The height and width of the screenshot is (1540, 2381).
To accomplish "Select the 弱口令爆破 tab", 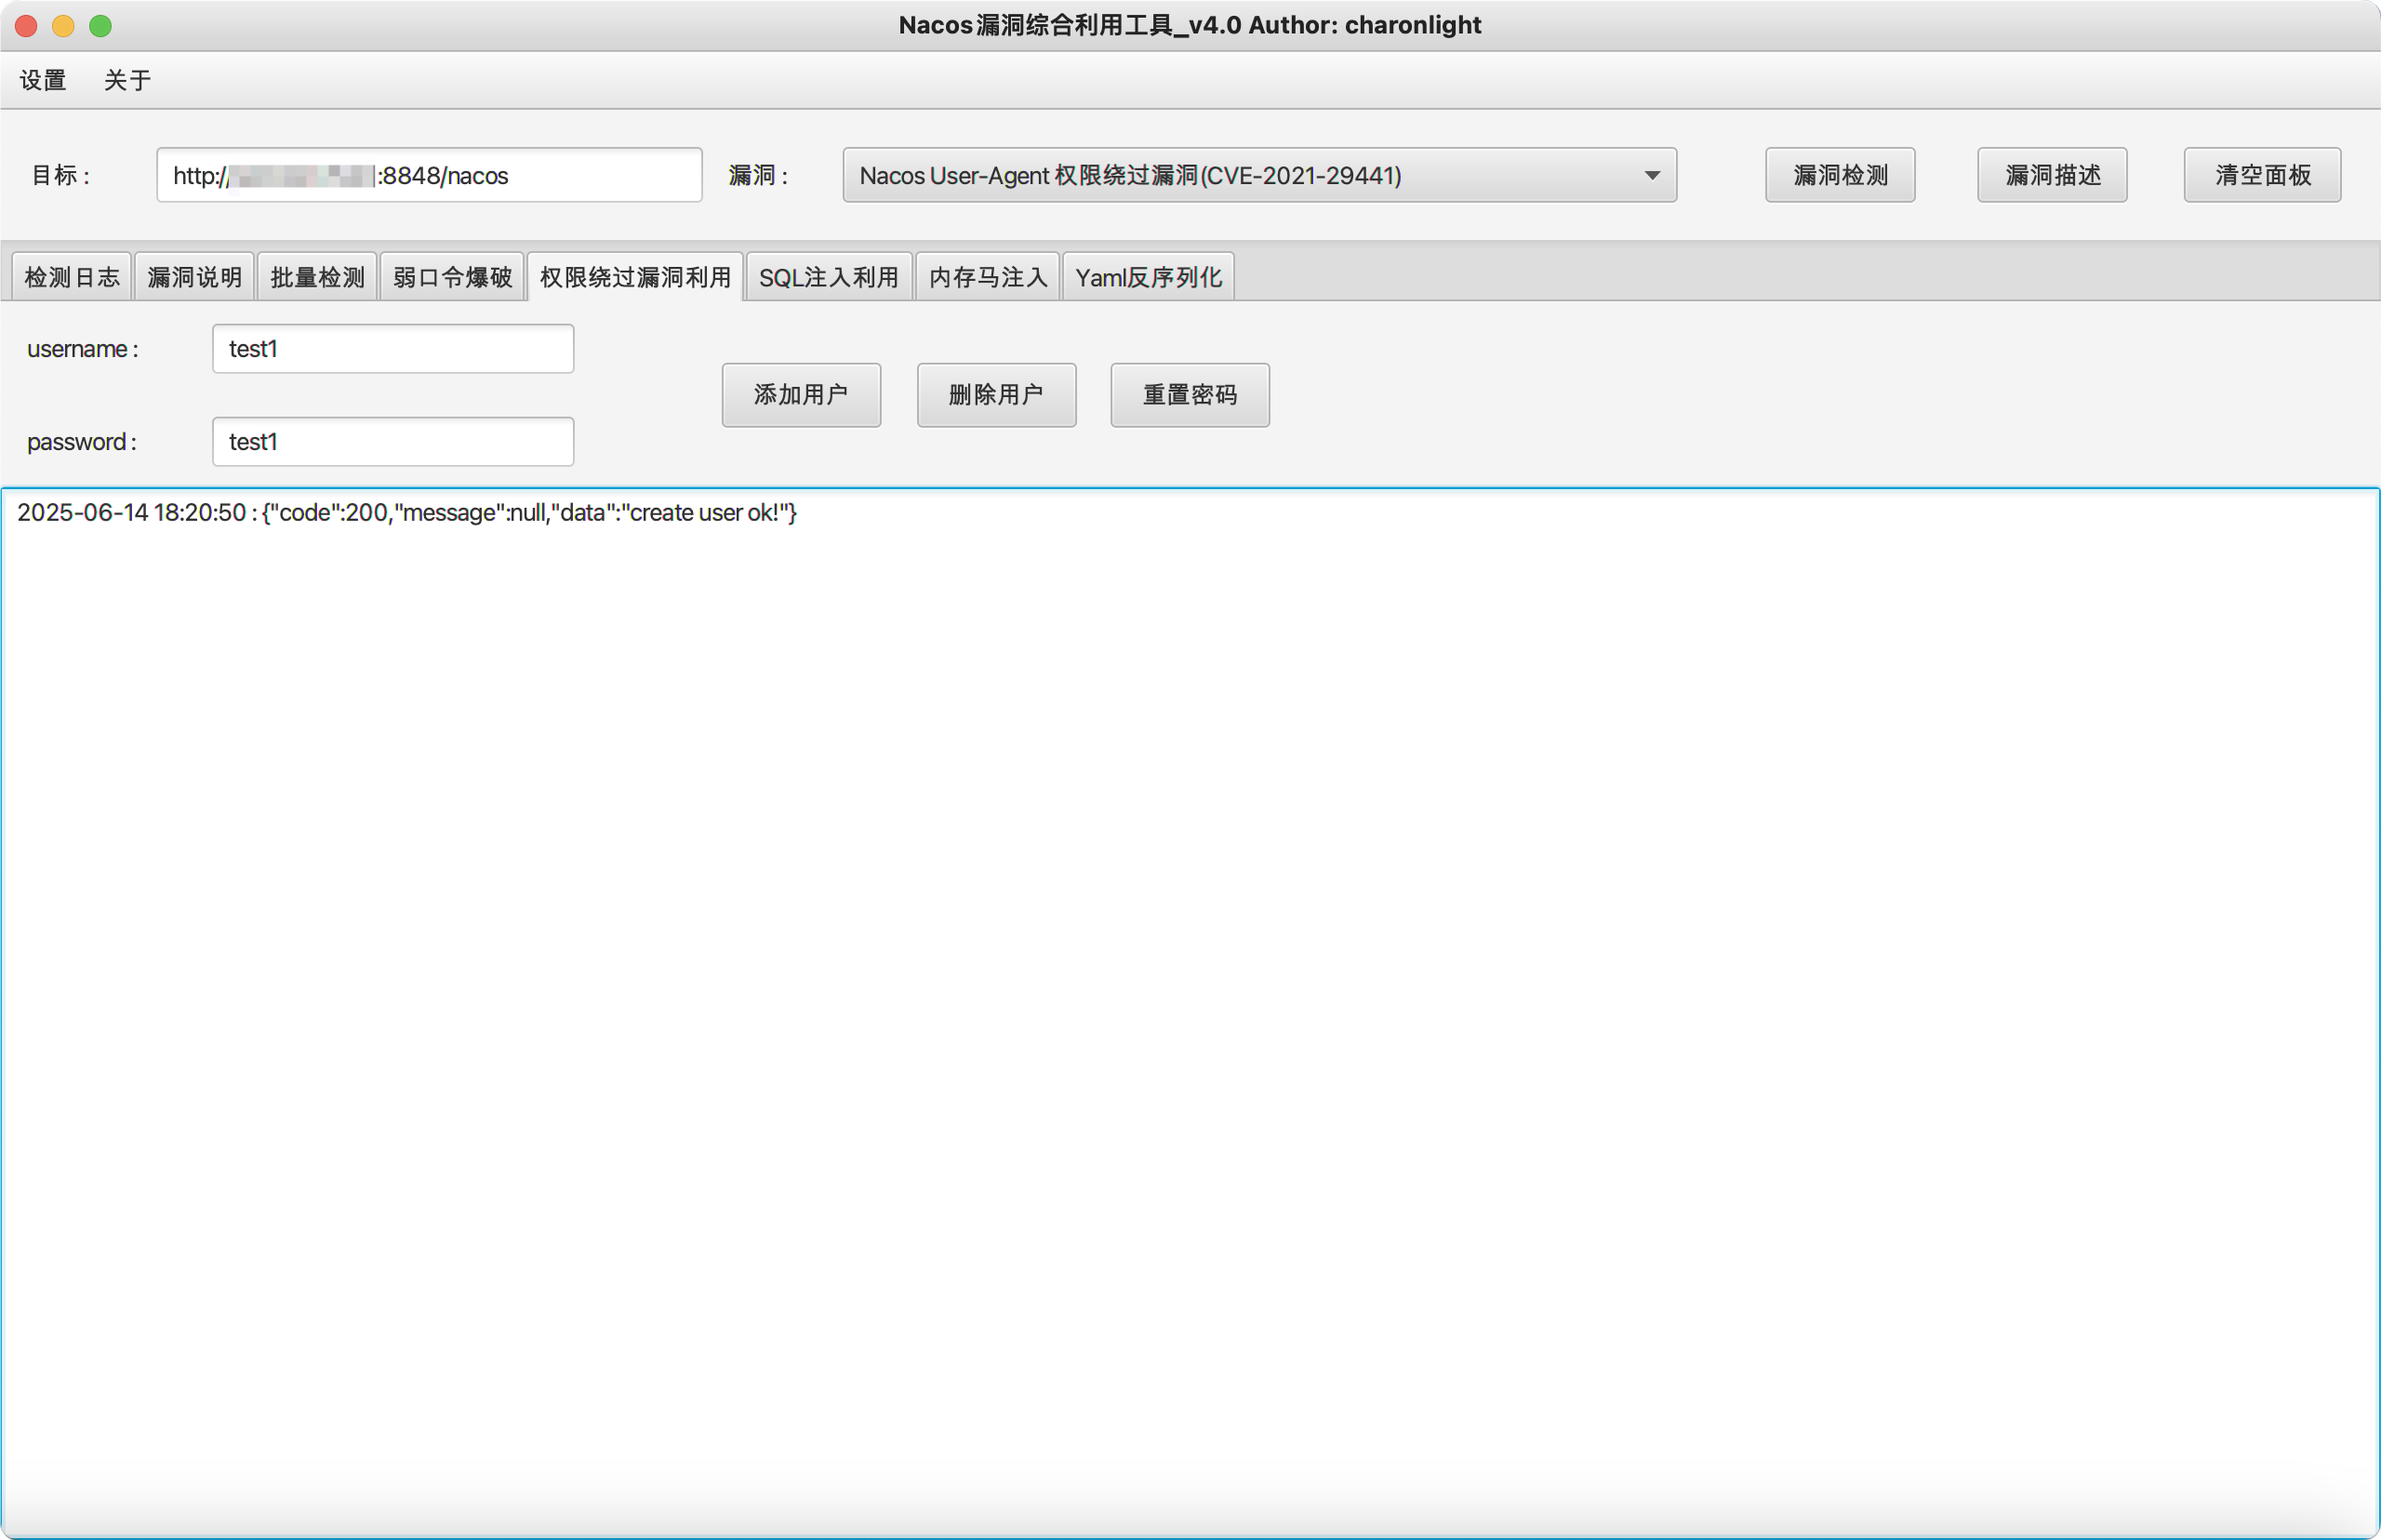I will [452, 277].
